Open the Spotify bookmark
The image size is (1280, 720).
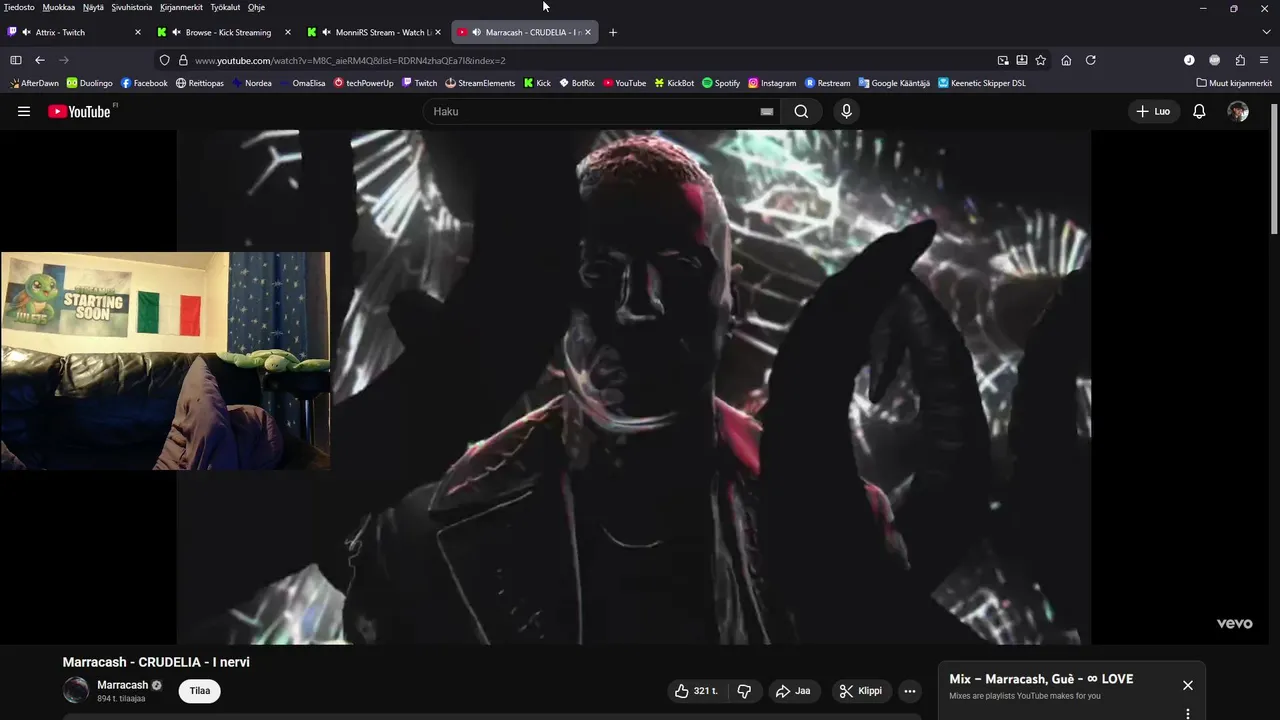(x=721, y=83)
